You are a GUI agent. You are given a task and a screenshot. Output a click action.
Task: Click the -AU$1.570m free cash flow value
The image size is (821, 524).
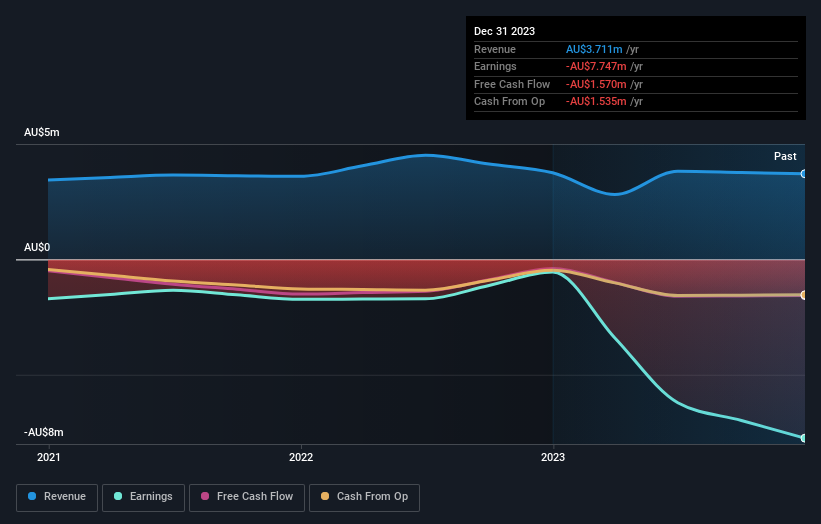click(x=596, y=84)
